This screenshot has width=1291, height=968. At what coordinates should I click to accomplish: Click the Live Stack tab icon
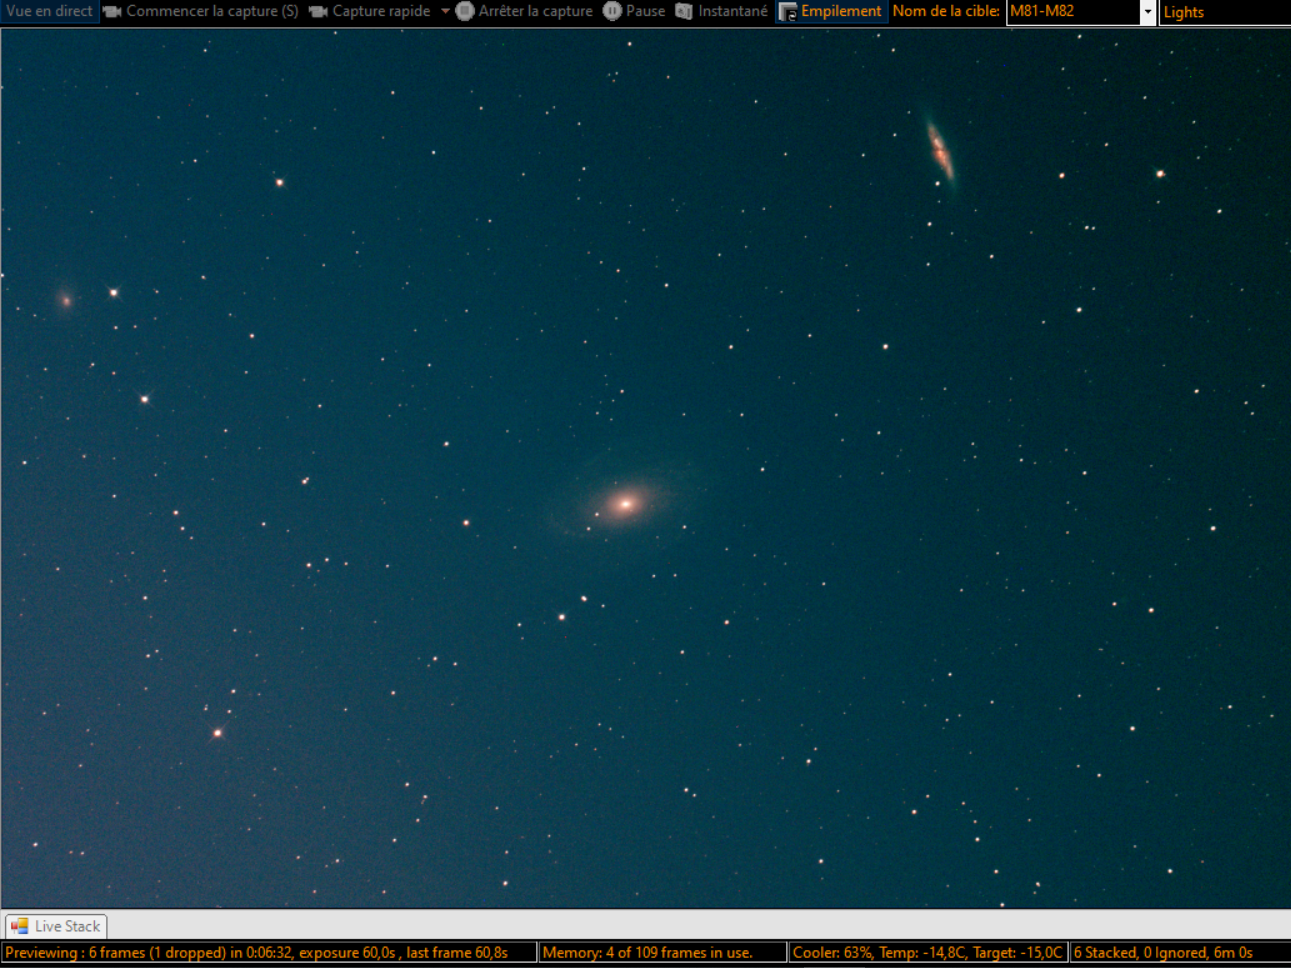19,926
